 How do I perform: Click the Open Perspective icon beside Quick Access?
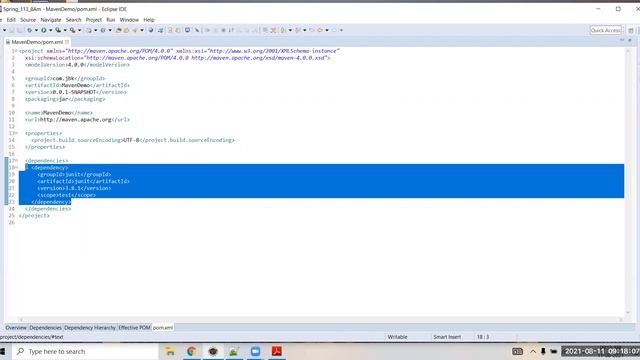click(631, 30)
